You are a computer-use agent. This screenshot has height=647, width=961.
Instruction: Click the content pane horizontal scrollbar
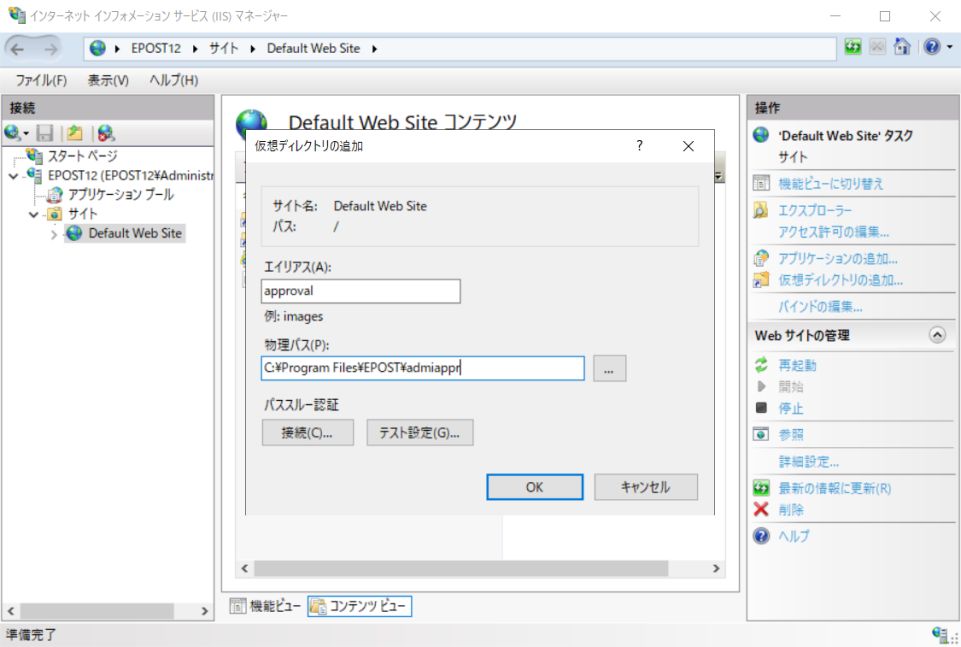(x=461, y=569)
